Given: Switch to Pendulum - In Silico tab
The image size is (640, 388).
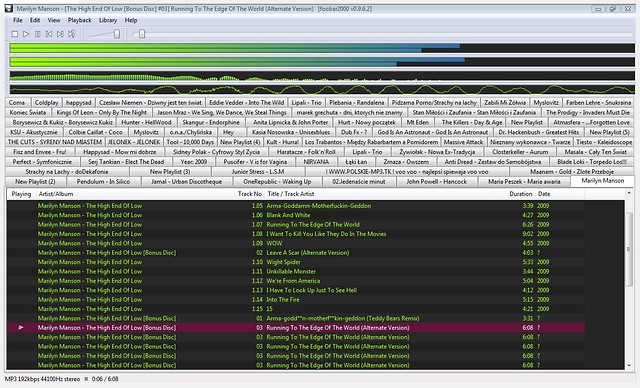Looking at the screenshot, I should pos(103,182).
